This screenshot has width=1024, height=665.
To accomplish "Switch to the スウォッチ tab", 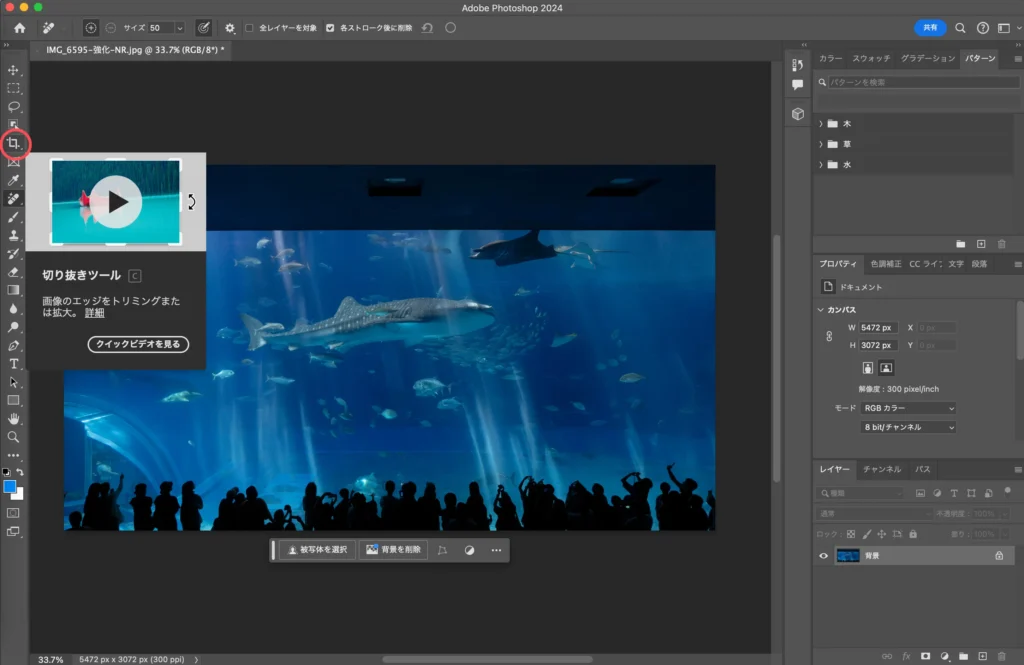I will (x=871, y=59).
